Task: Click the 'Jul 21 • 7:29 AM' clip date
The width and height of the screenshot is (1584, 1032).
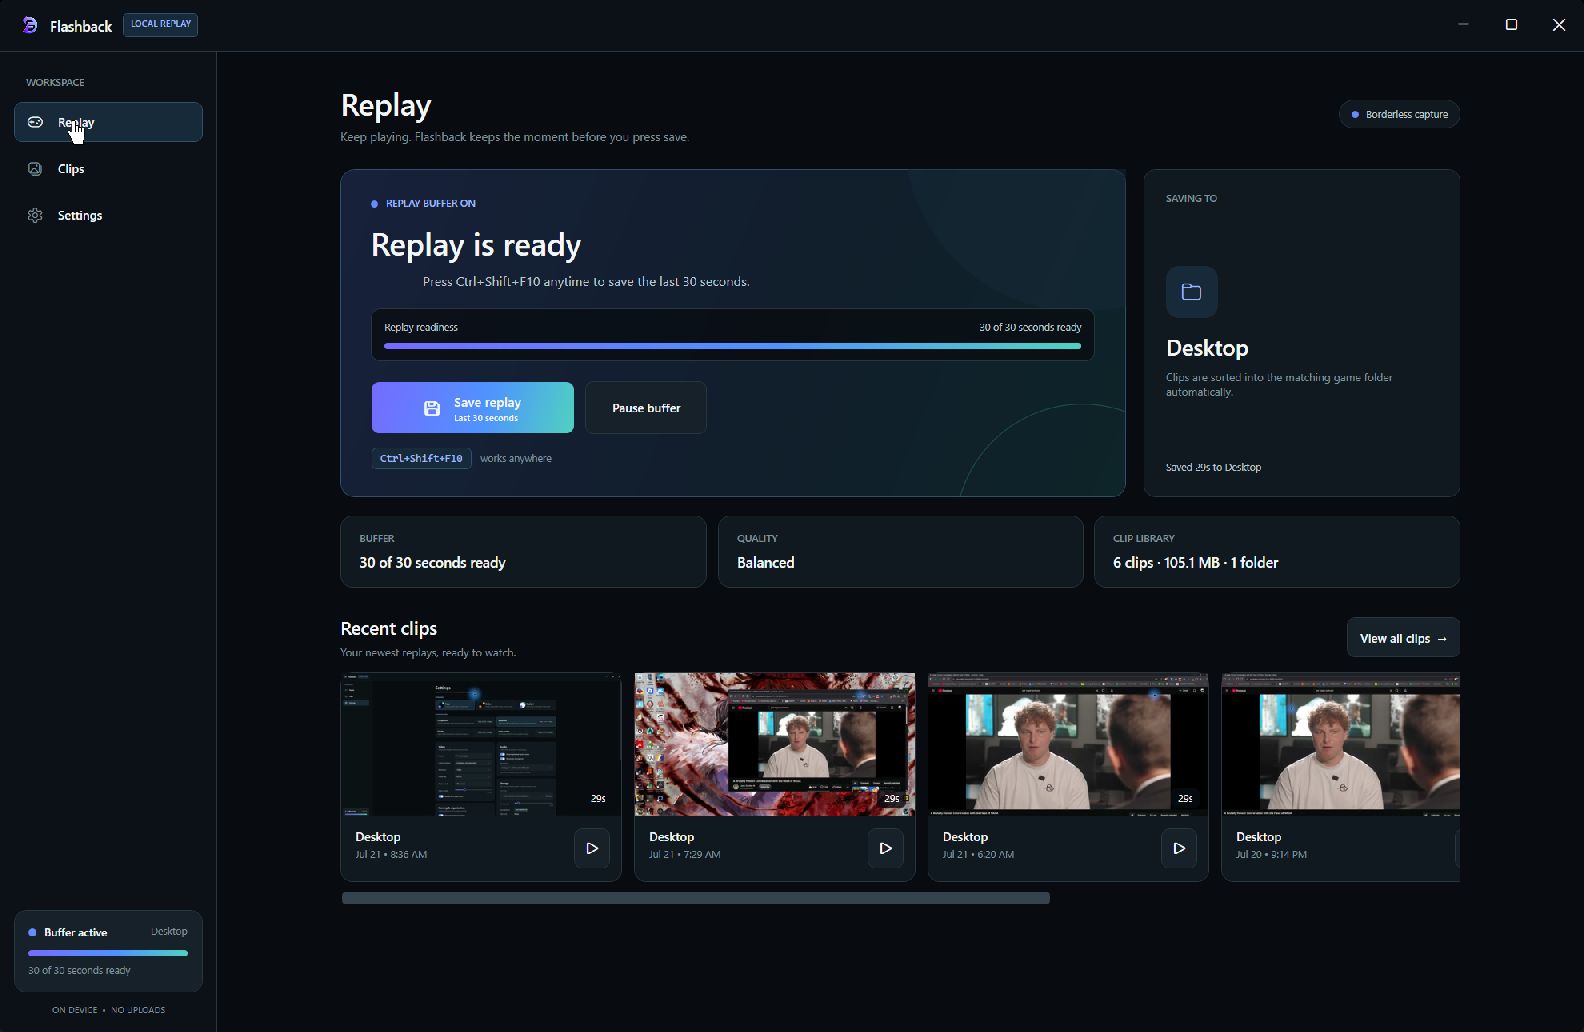Action: click(684, 854)
